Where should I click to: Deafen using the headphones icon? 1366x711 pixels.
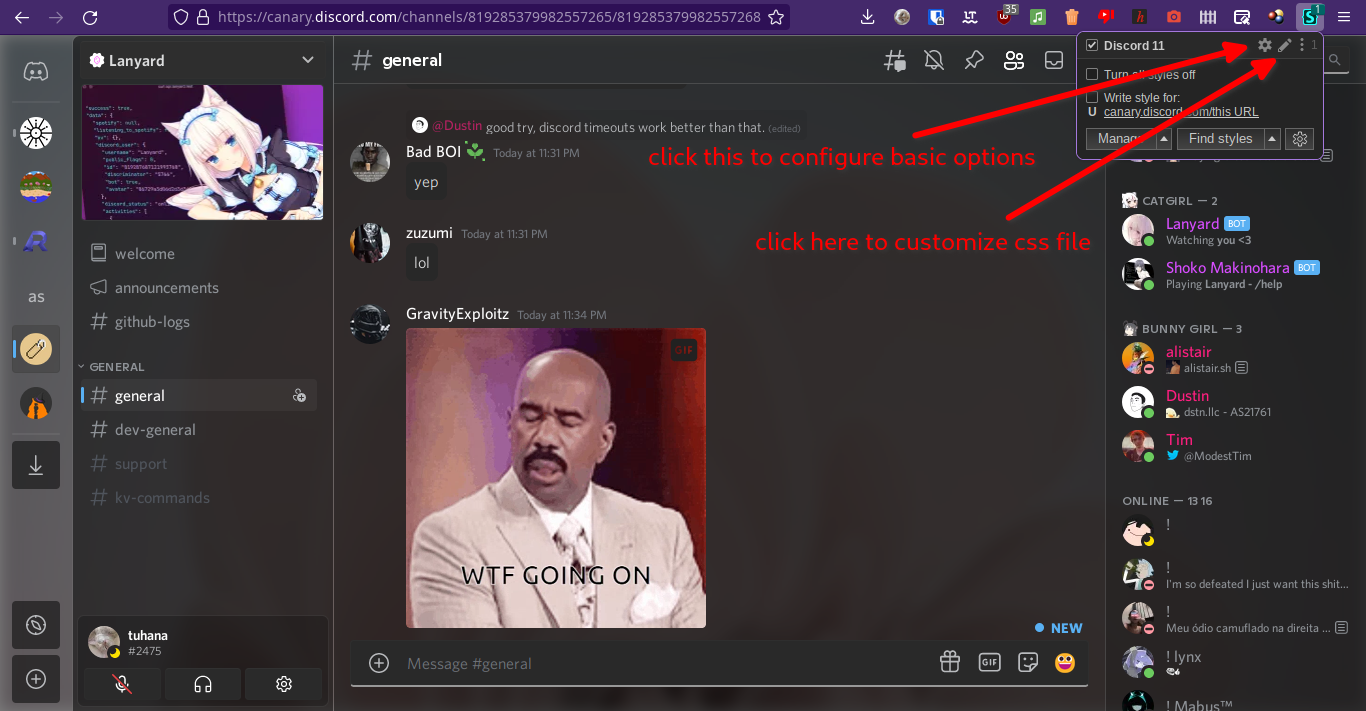click(203, 684)
